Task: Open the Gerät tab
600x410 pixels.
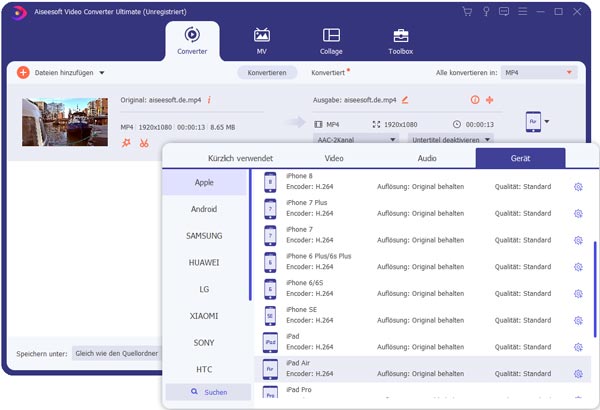Action: pyautogui.click(x=520, y=158)
